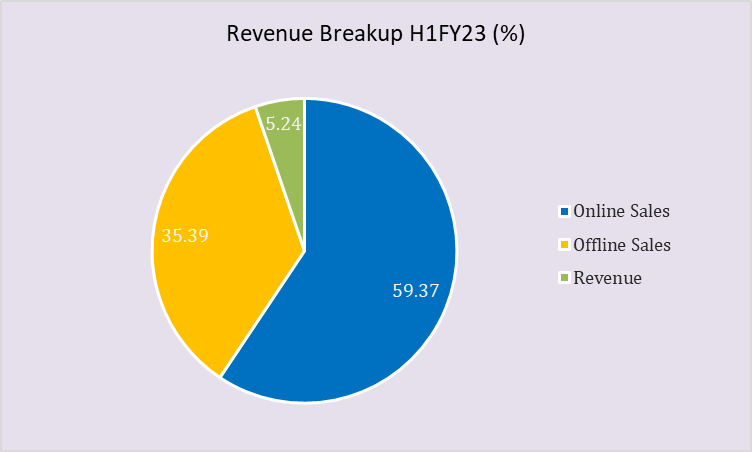Select the 35.39 data label
Viewport: 752px width, 452px height.
186,237
